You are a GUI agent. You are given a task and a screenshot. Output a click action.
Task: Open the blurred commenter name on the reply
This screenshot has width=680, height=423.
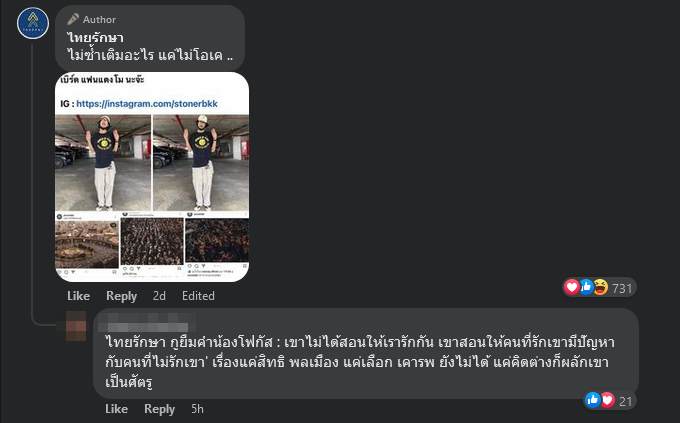147,323
